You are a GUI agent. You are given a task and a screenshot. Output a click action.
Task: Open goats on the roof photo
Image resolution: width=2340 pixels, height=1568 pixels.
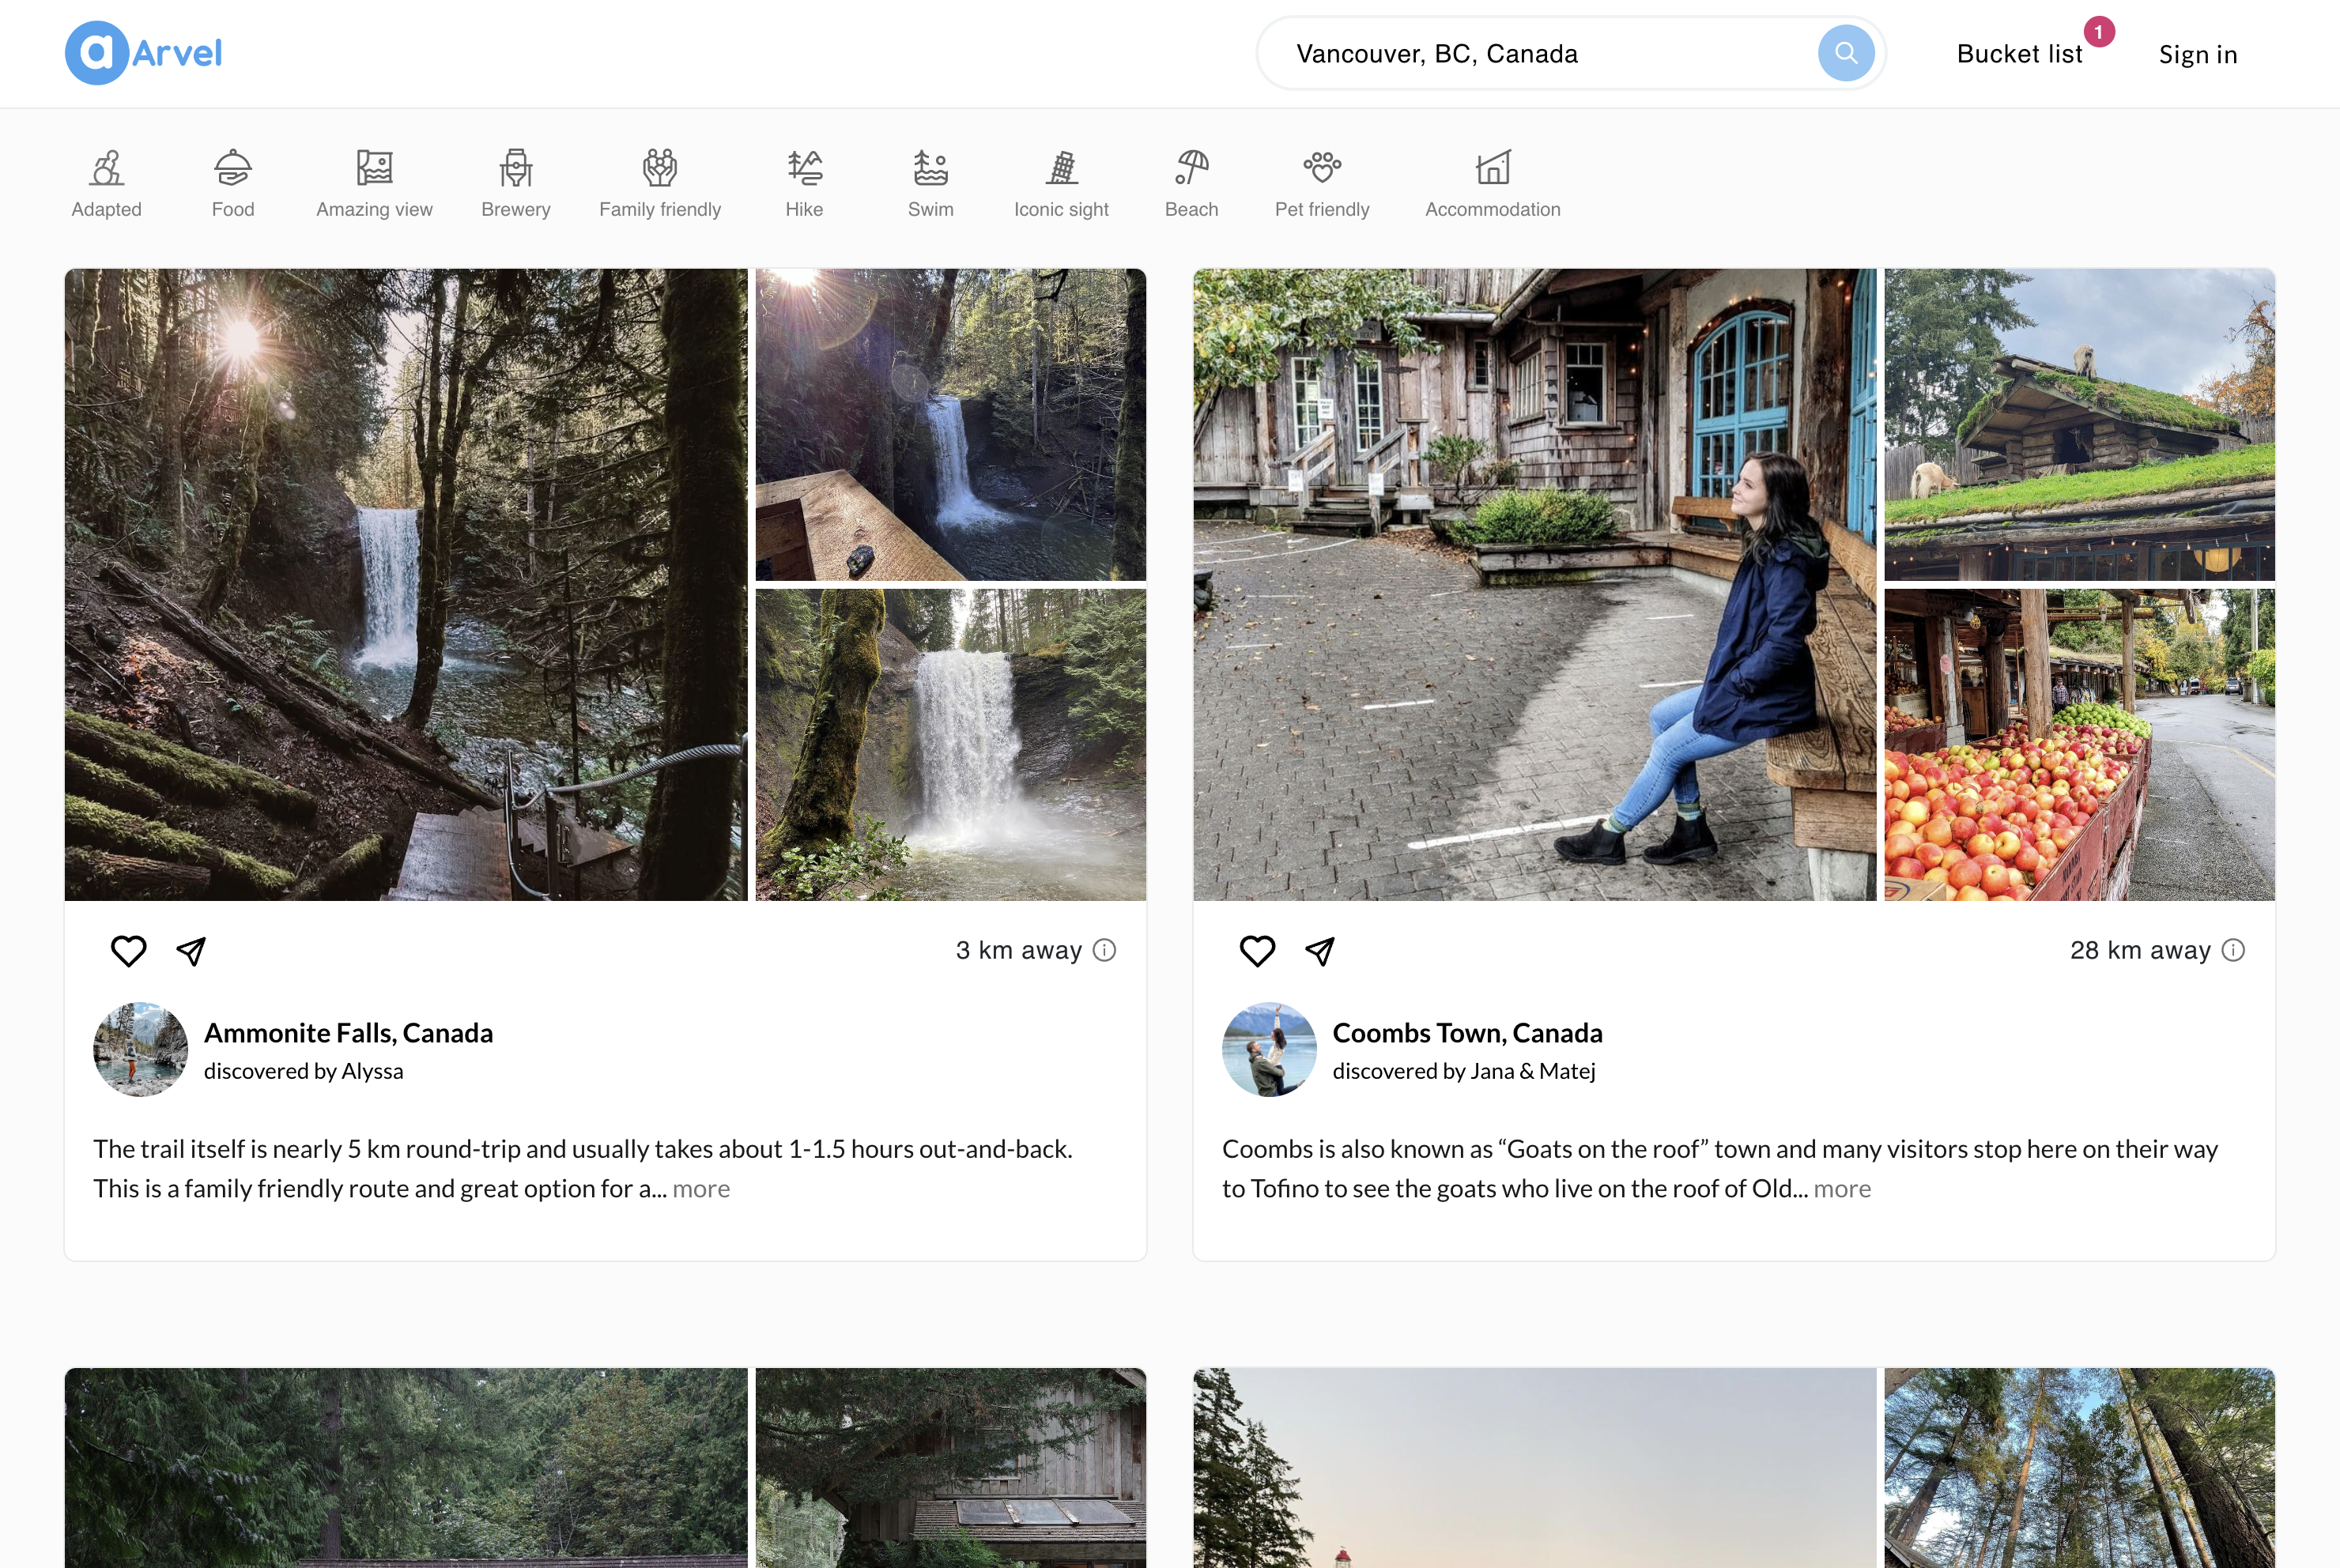coord(2079,424)
